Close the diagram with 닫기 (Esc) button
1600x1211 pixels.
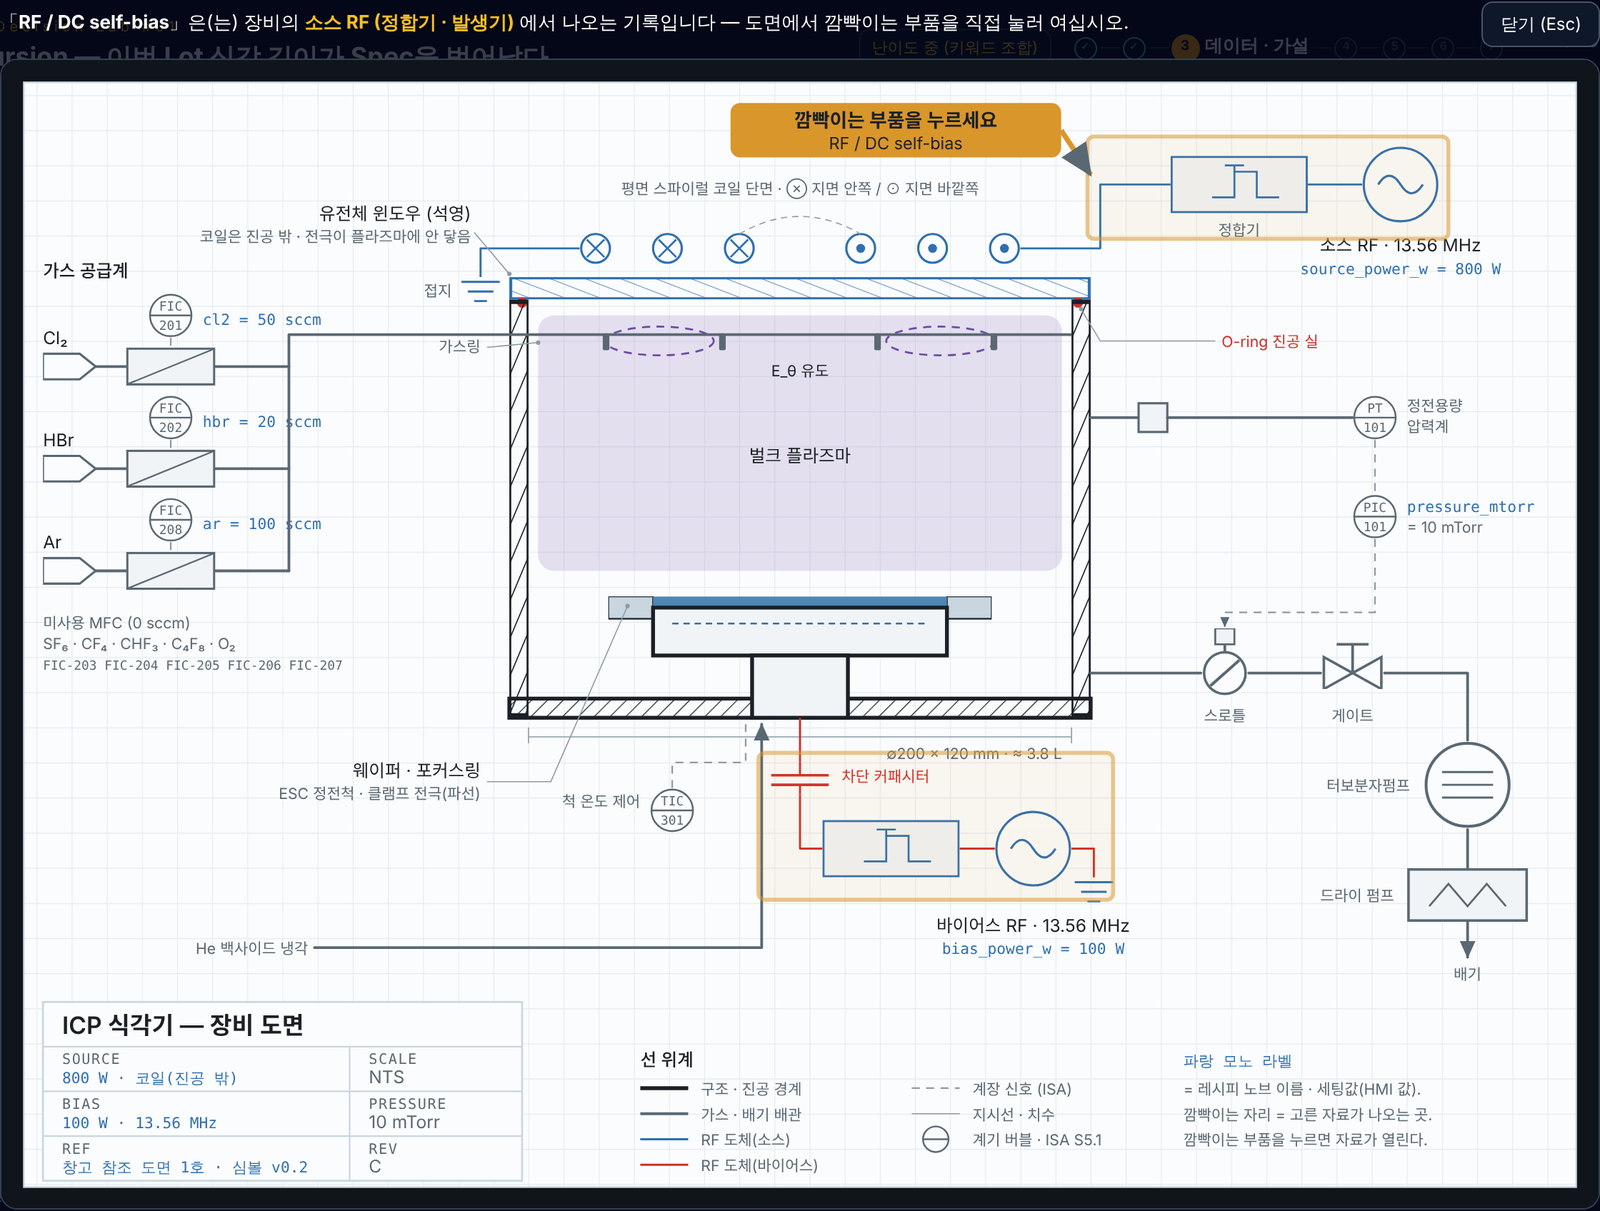tap(1540, 24)
